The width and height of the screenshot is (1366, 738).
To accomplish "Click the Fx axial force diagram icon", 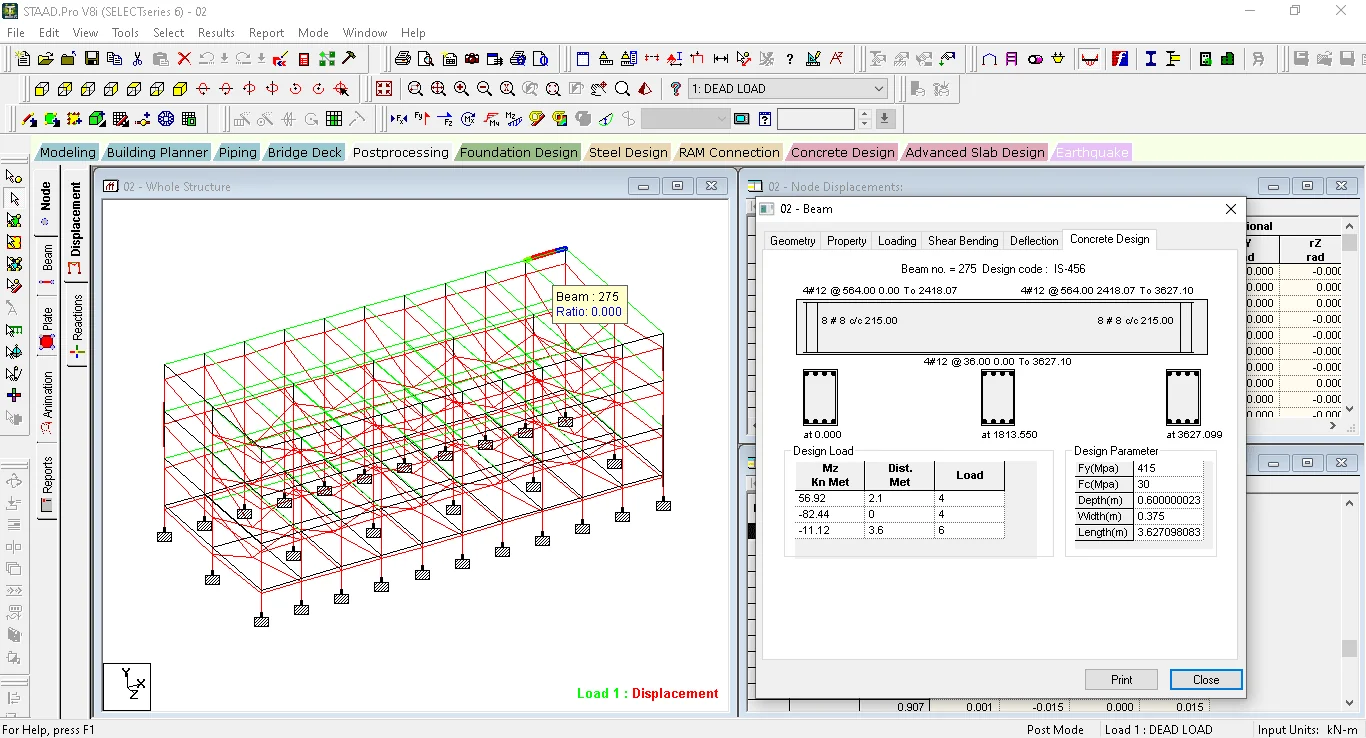I will tap(398, 119).
